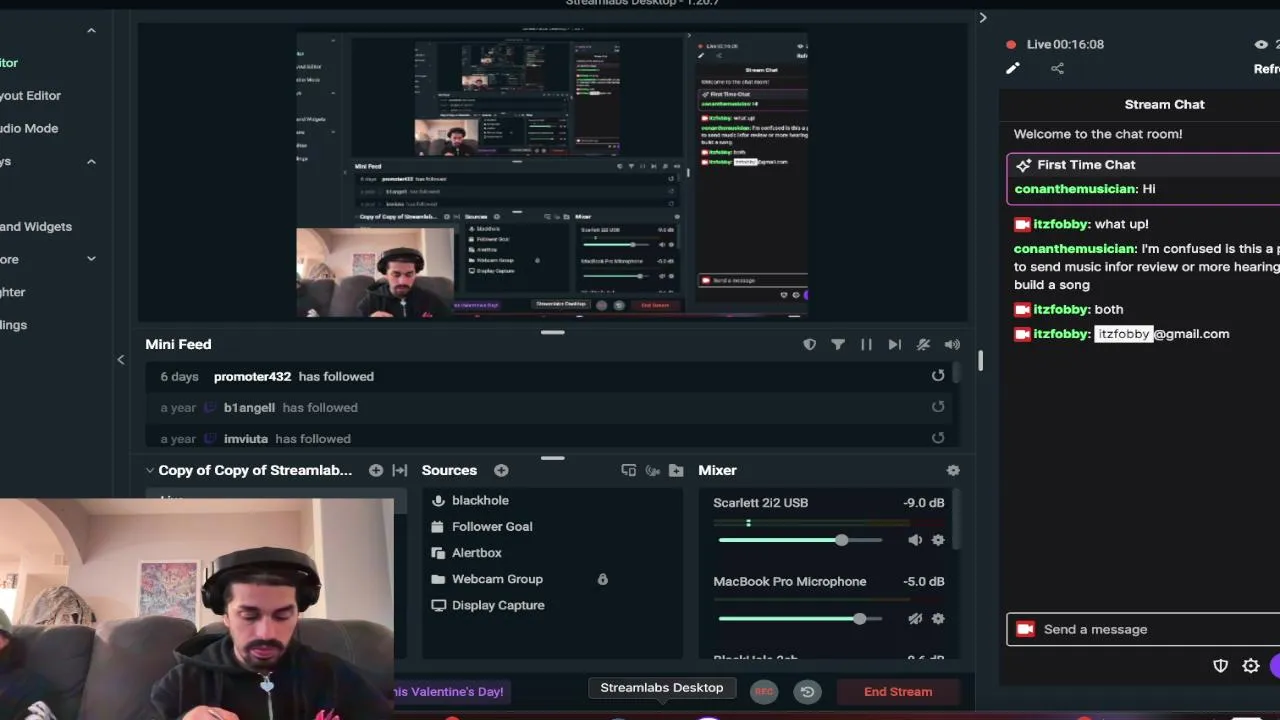Click the Mini Feed safe mode shield icon
The height and width of the screenshot is (720, 1280).
[x=809, y=344]
